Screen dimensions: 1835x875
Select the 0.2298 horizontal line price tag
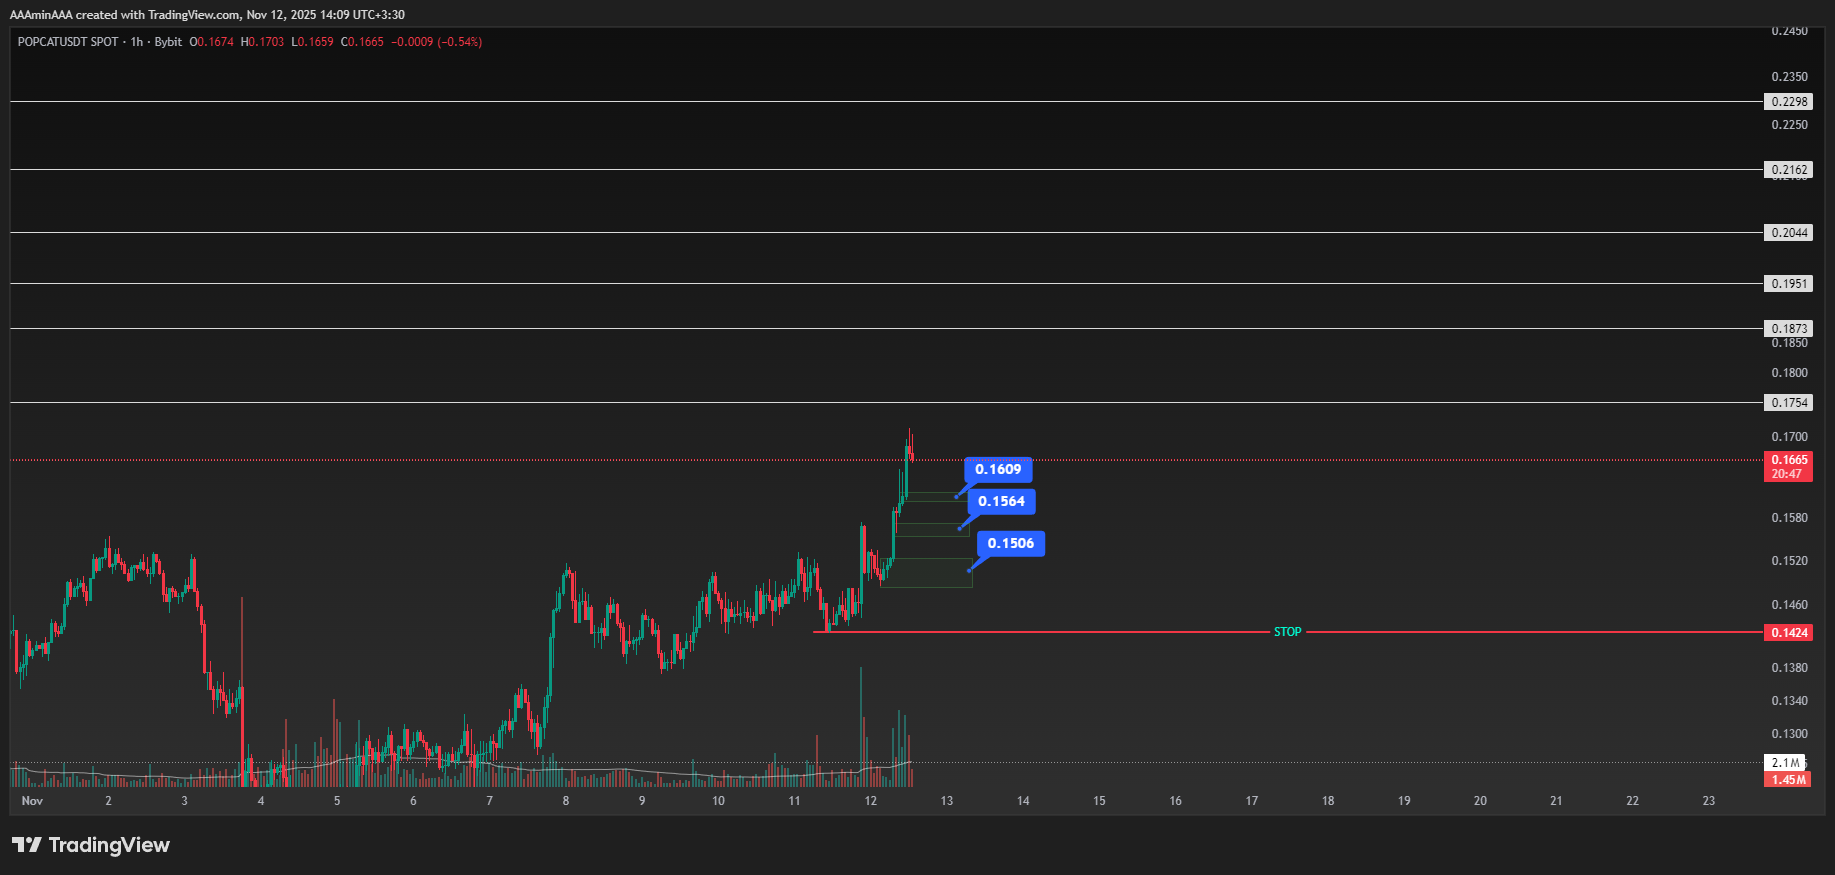tap(1789, 102)
